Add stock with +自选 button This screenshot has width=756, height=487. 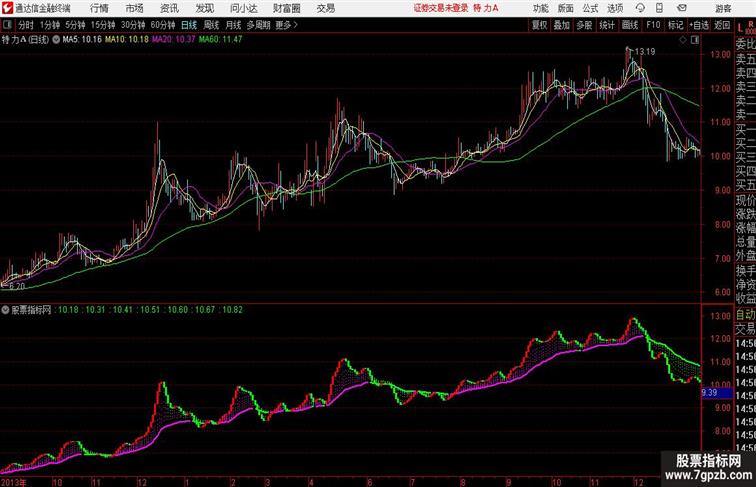pyautogui.click(x=699, y=25)
